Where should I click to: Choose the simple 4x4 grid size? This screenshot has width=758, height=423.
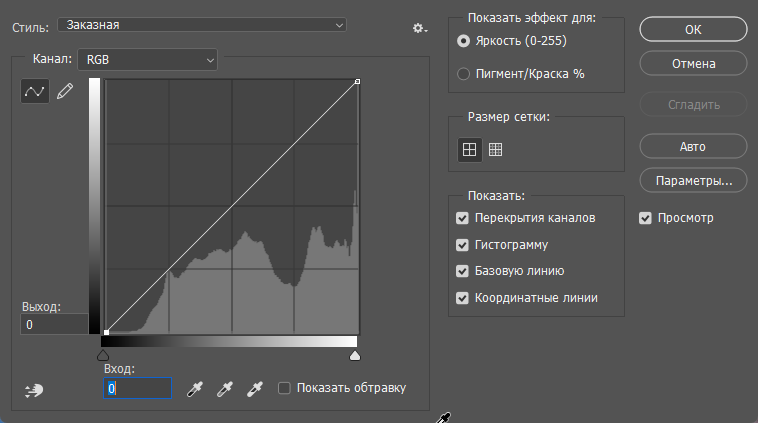(x=469, y=149)
